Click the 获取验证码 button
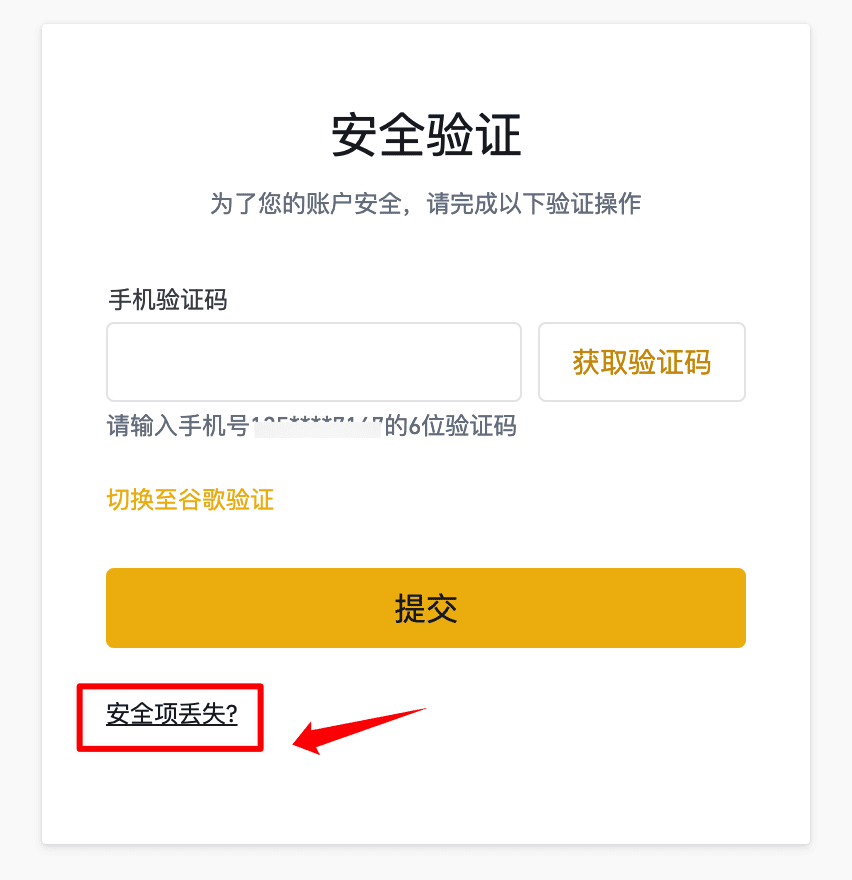852x880 pixels. coord(642,362)
